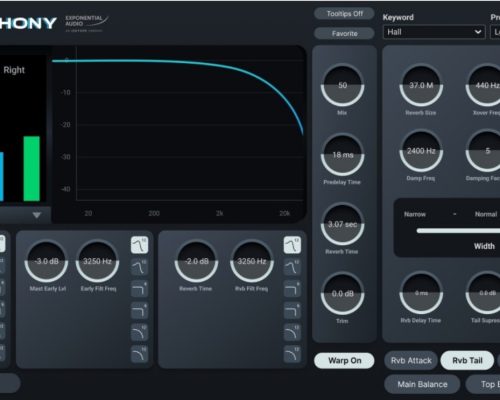Screen dimensions: 500x400
Task: Click the Rvb Filt Freq knob showing 3250 Hz
Action: click(252, 261)
